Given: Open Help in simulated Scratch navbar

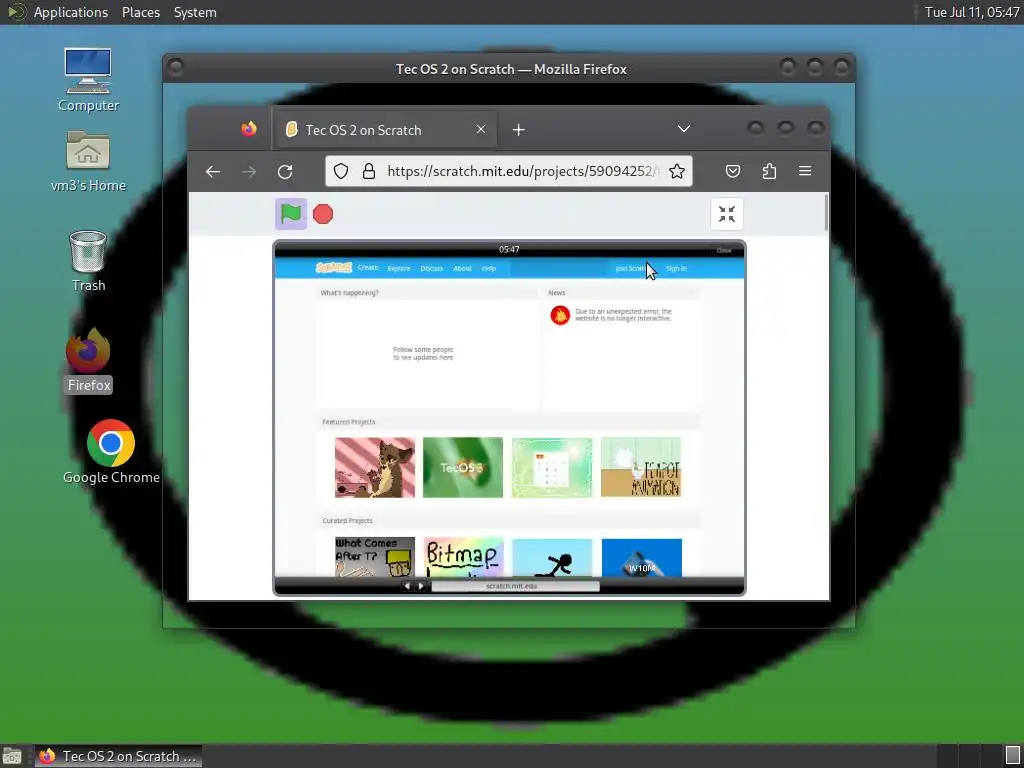Looking at the screenshot, I should pyautogui.click(x=488, y=268).
